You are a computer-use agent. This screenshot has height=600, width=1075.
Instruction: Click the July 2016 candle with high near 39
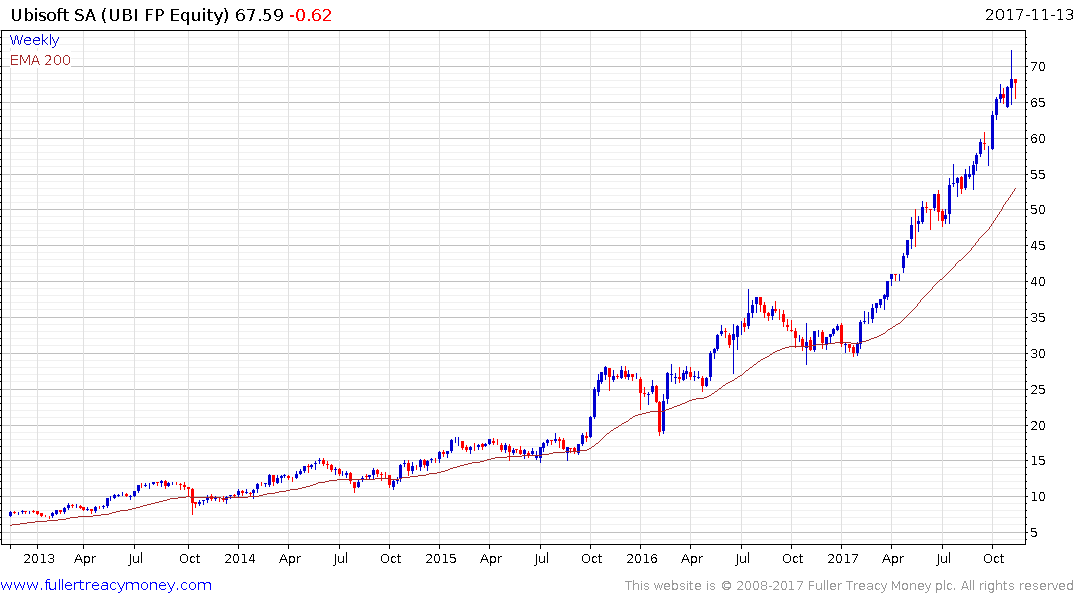[749, 309]
